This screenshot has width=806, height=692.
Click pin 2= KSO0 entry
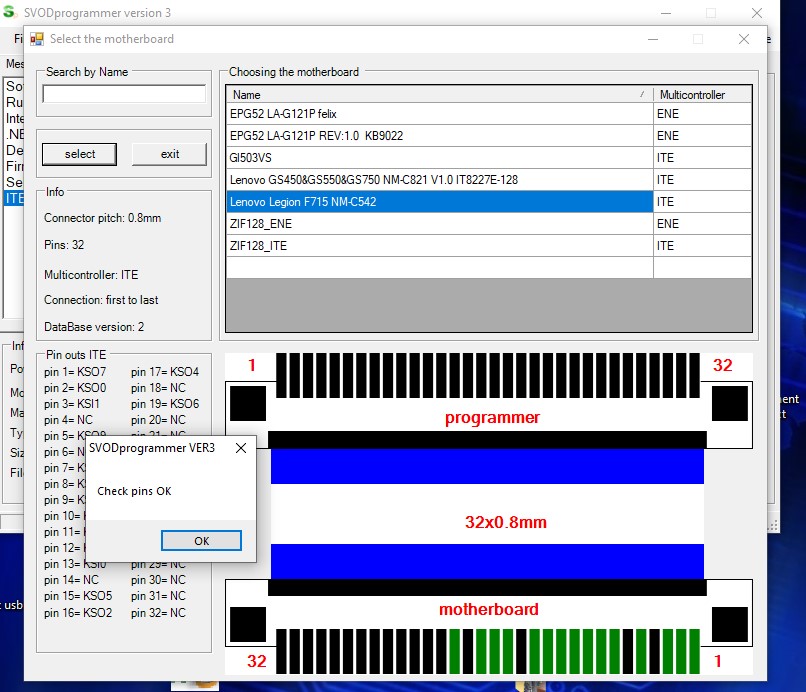click(75, 388)
